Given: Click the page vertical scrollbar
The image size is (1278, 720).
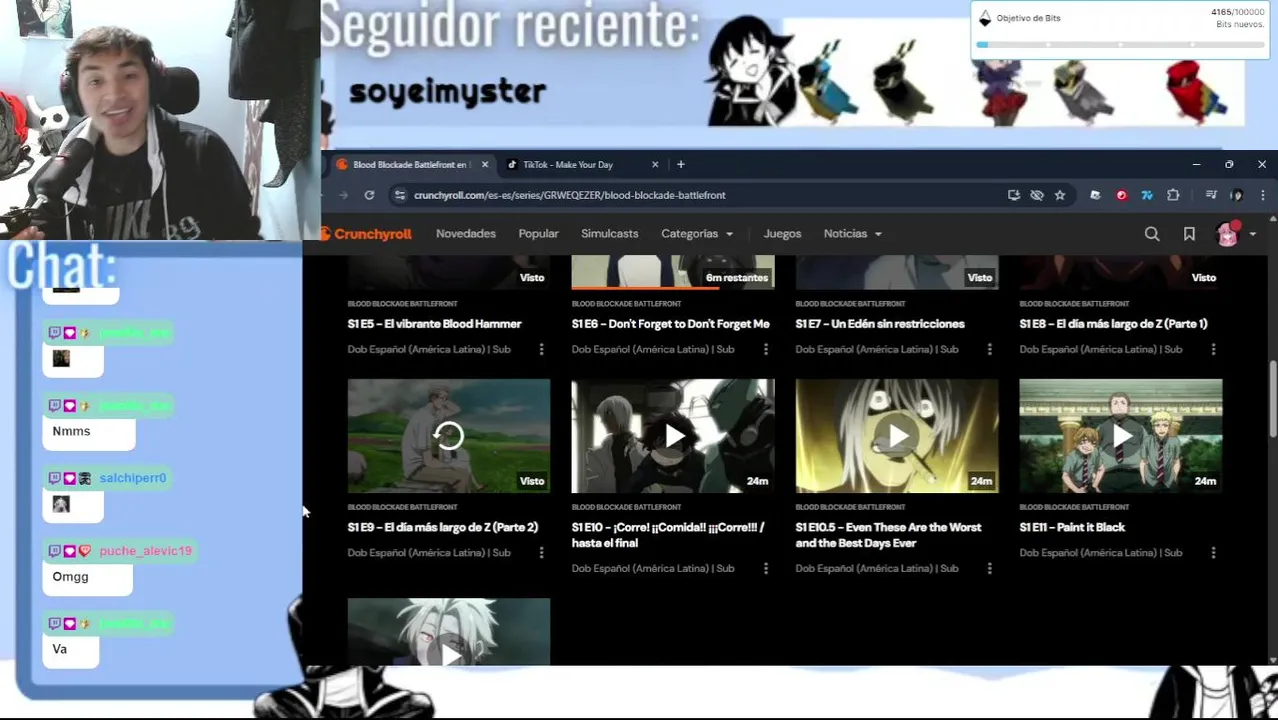Looking at the screenshot, I should [x=1273, y=400].
